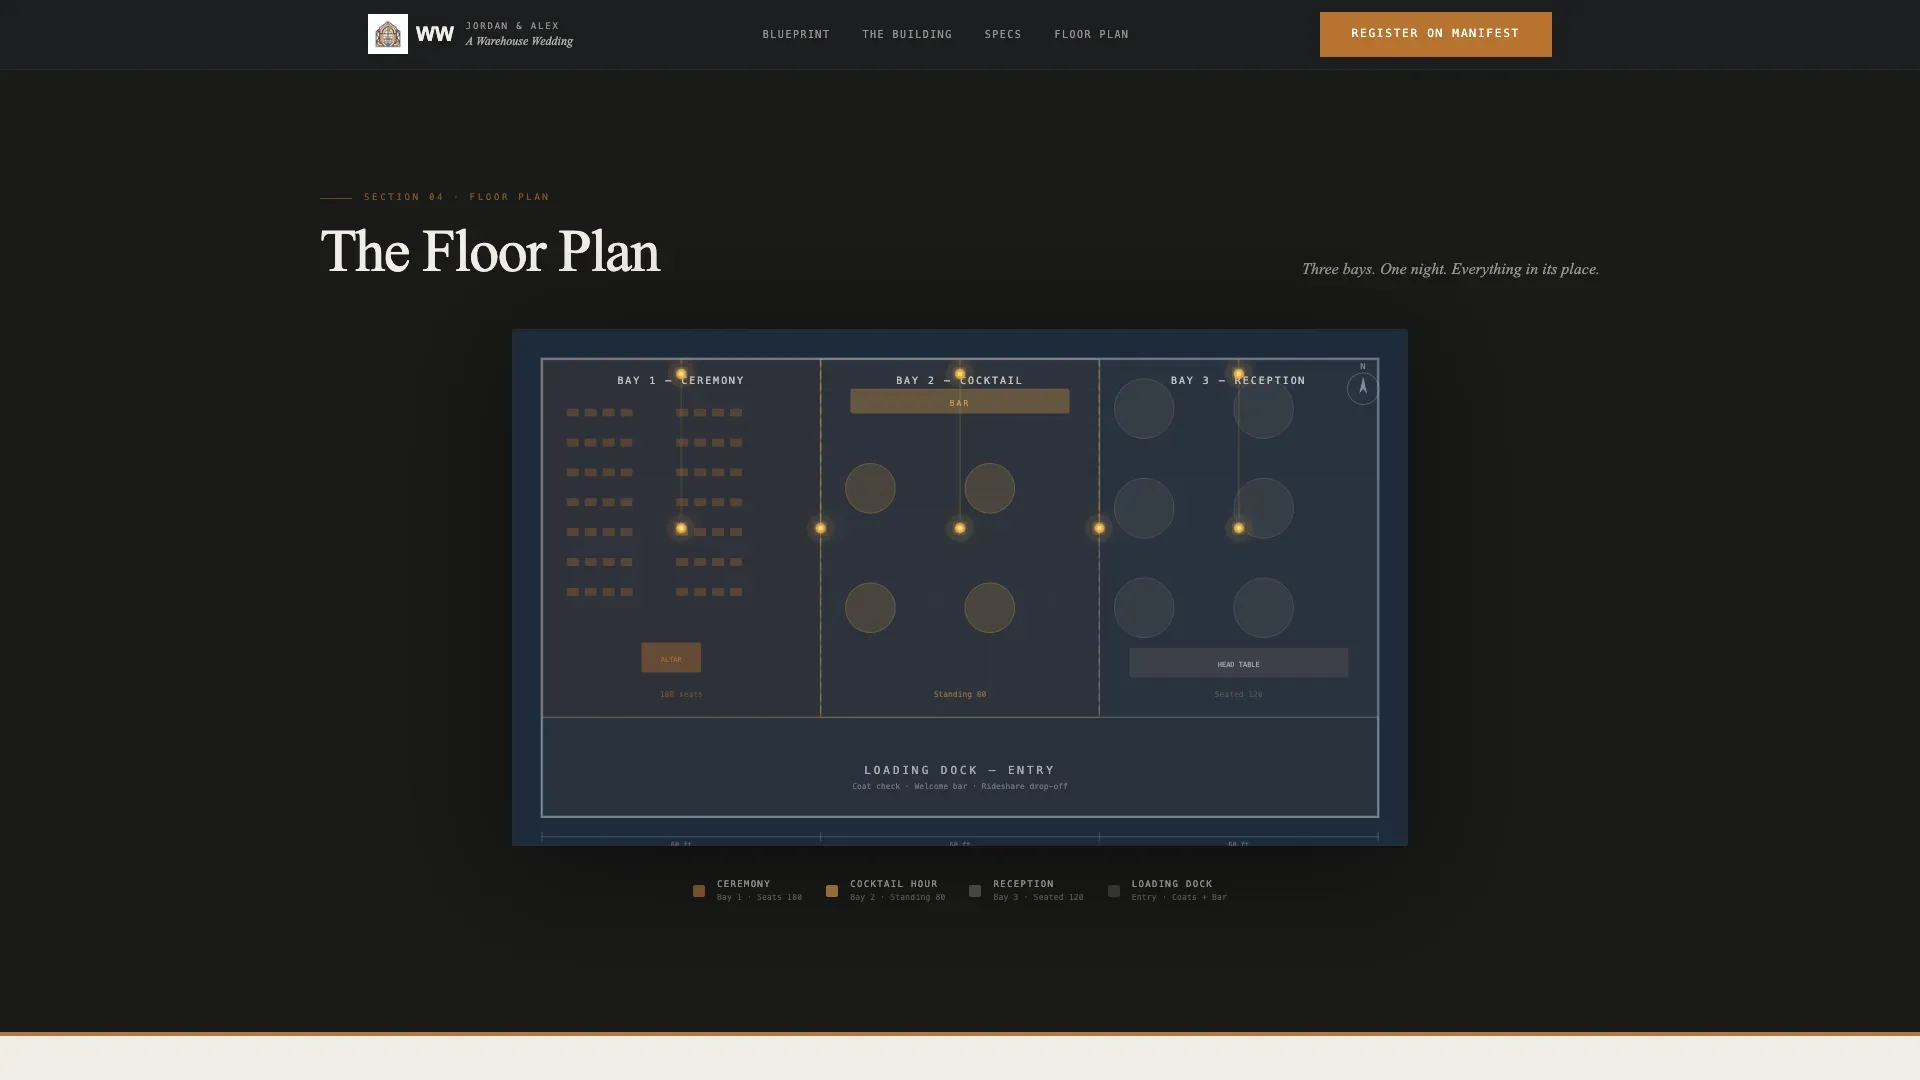Click the Ceremony legend color swatch

[x=699, y=890]
